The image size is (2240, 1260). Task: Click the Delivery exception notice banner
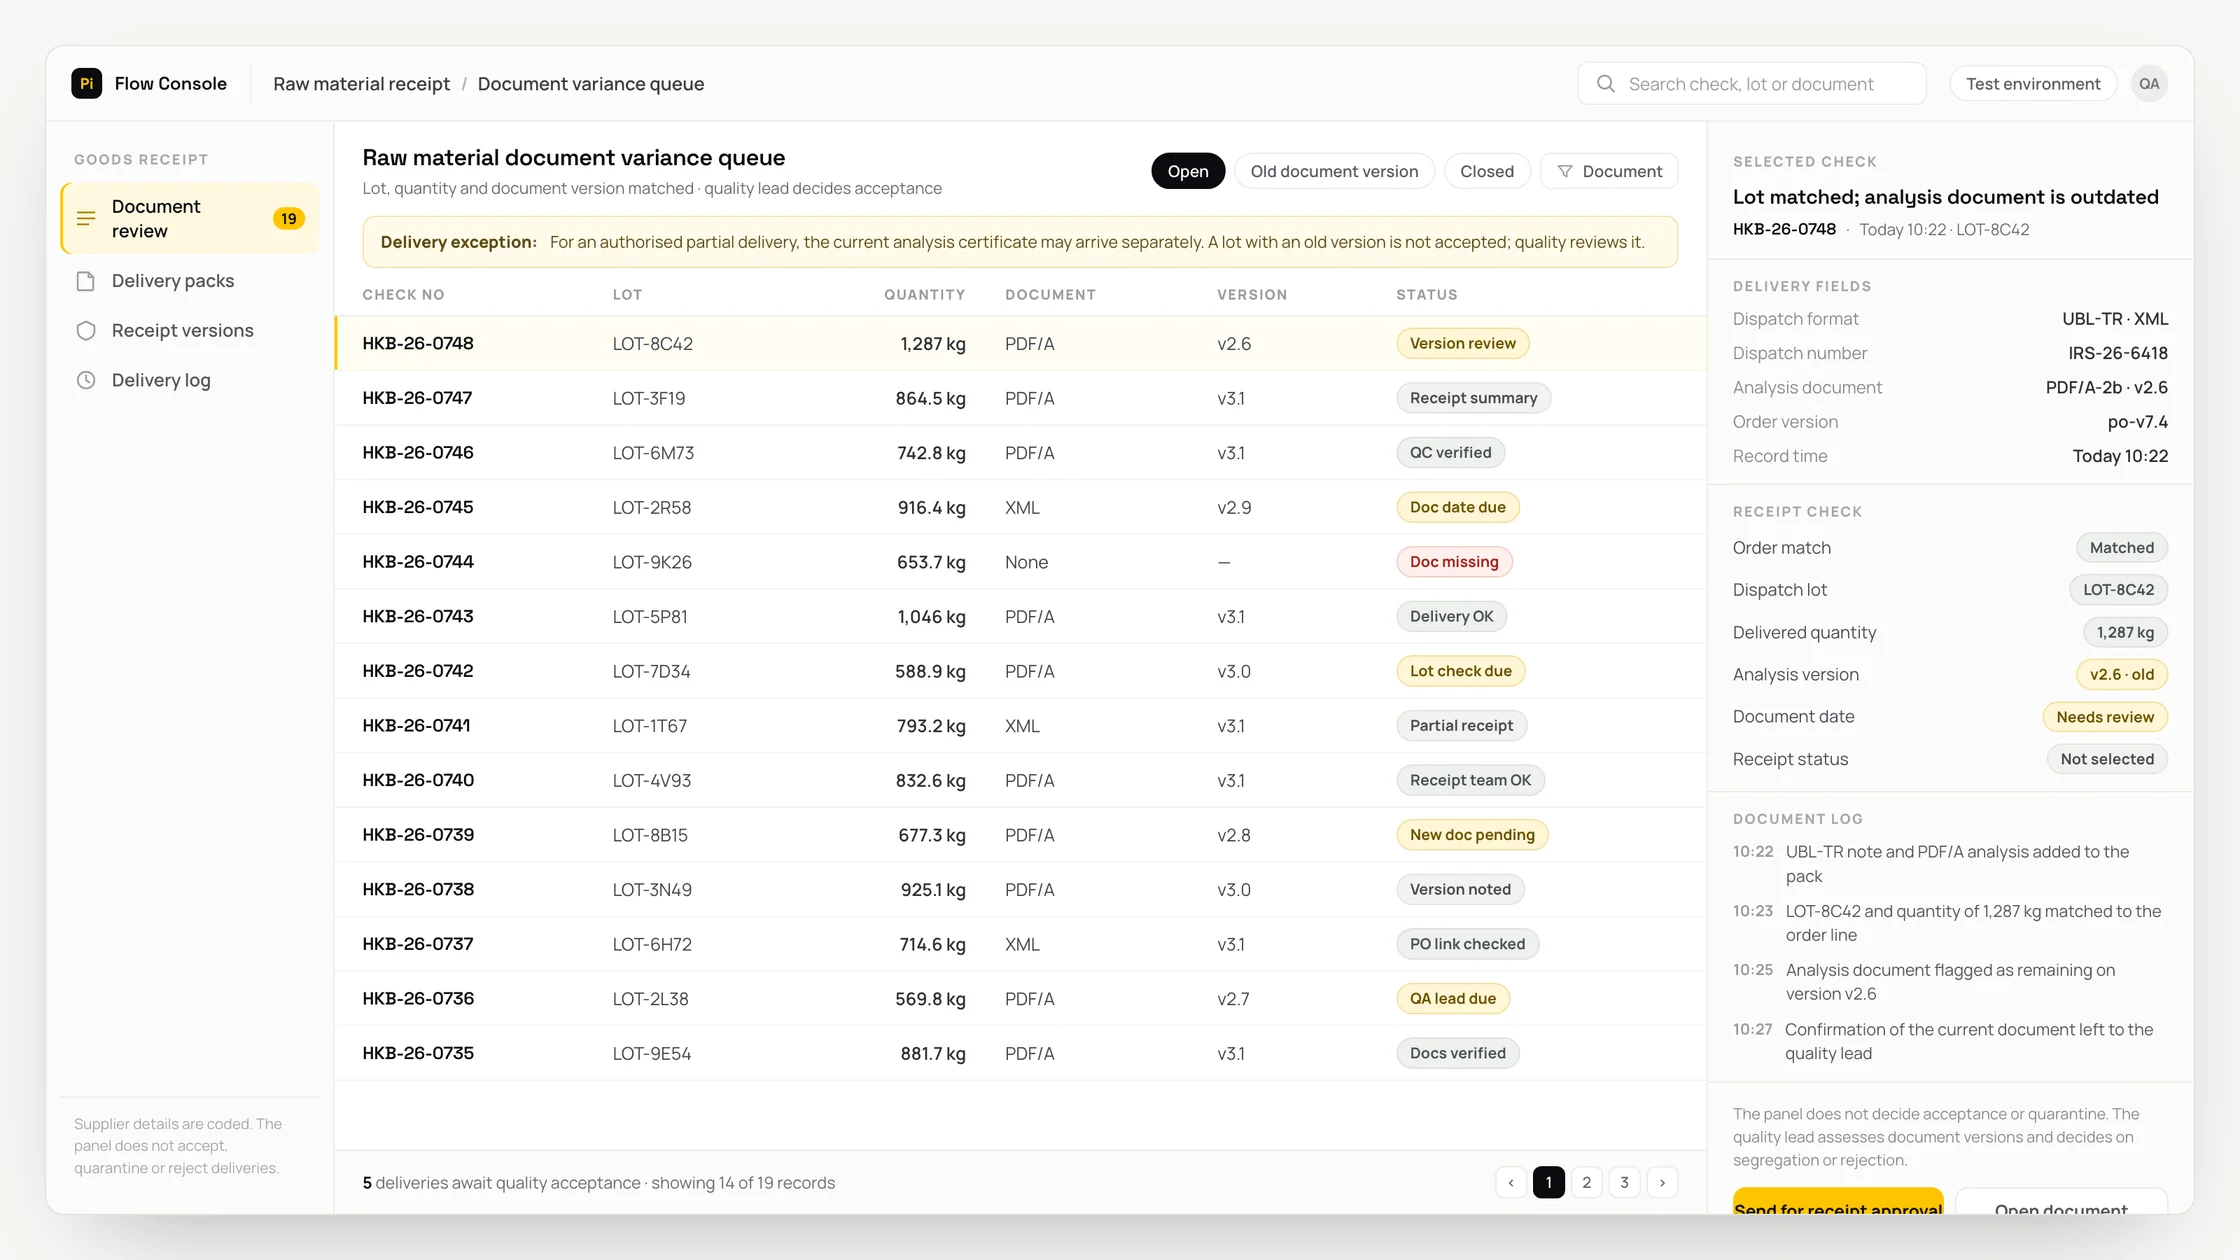[1020, 242]
